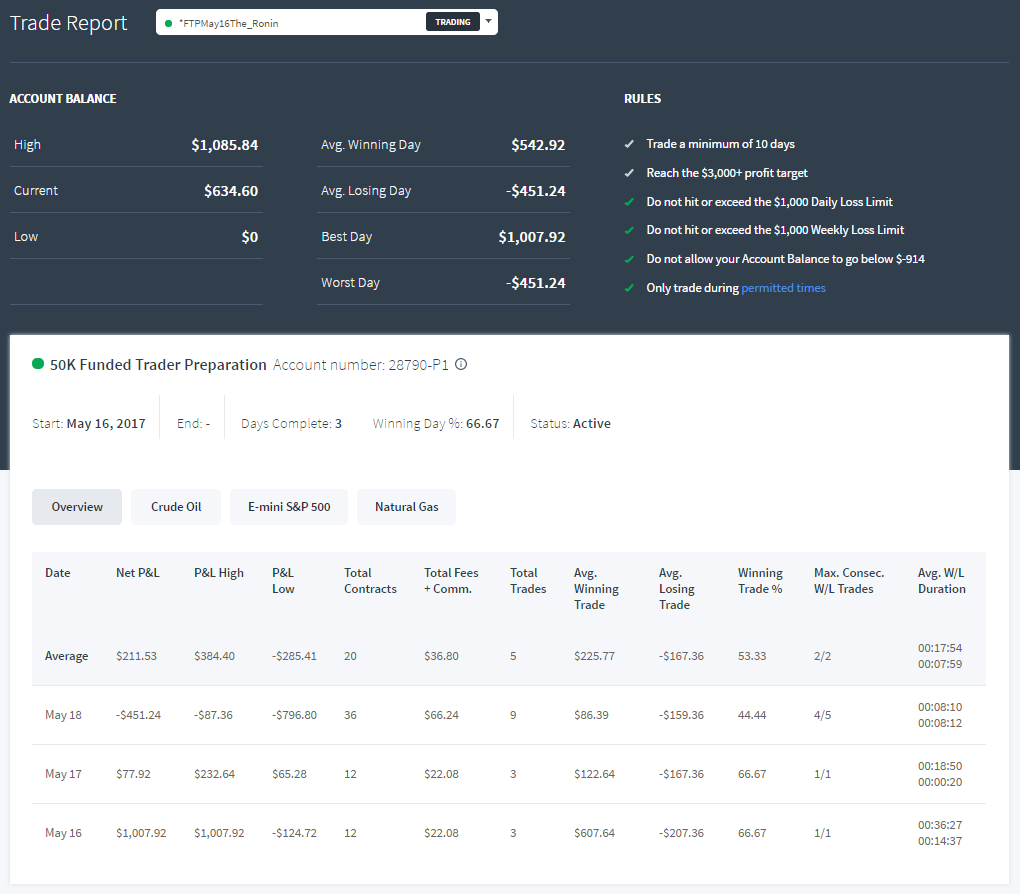
Task: Click checkmark next to Trade a minimum of 10 days
Action: (629, 144)
